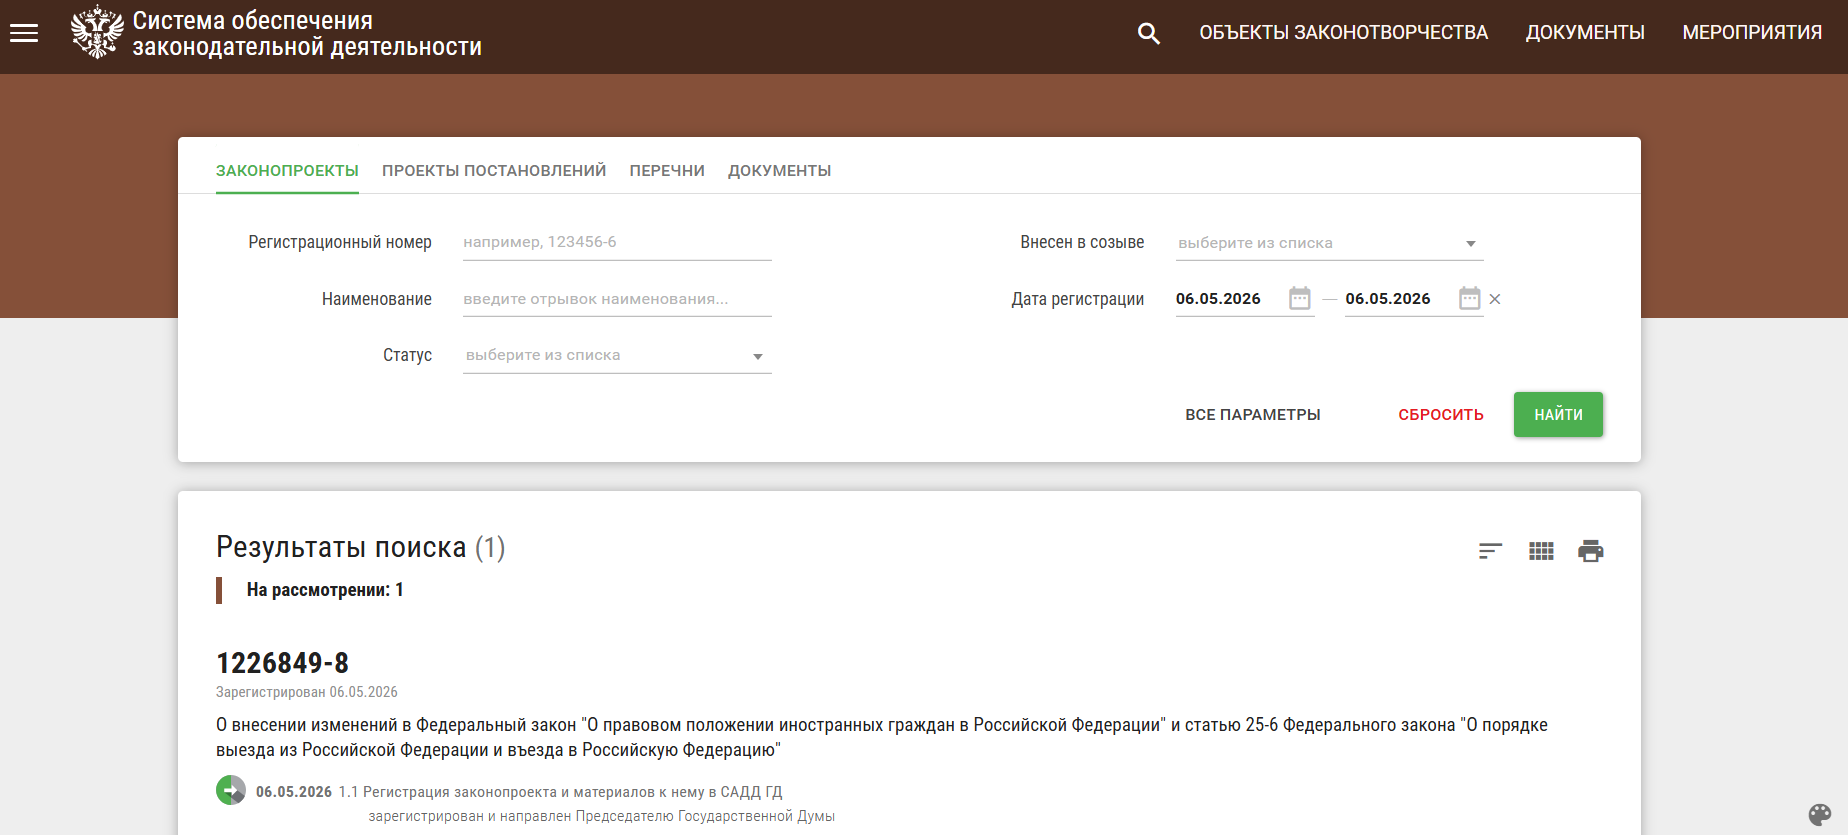
Task: Click the state emblem logo
Action: [x=97, y=32]
